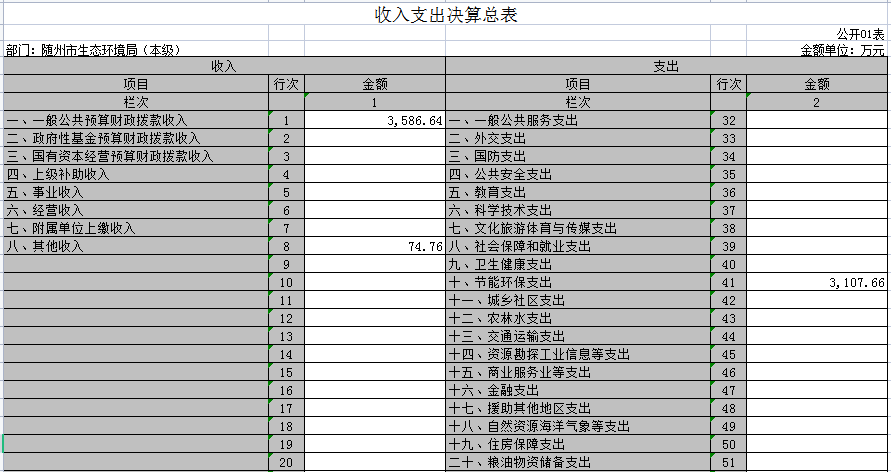The width and height of the screenshot is (891, 472).
Task: Select the cell 六、经营收入
Action: [x=136, y=210]
